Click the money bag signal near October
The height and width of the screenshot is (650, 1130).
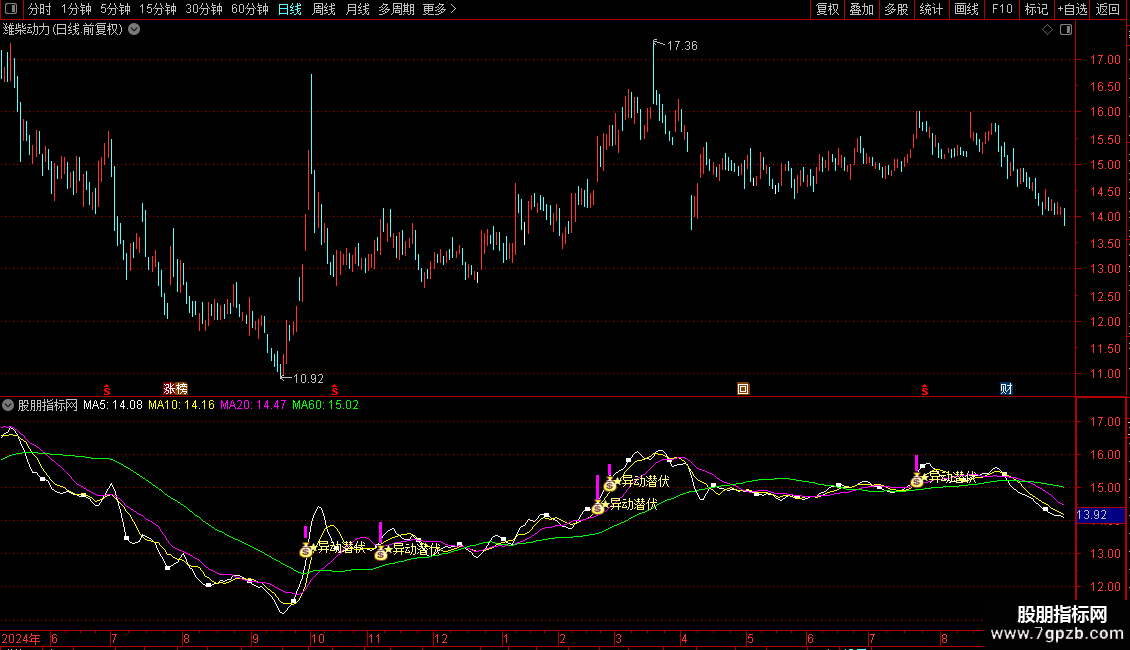(x=306, y=551)
